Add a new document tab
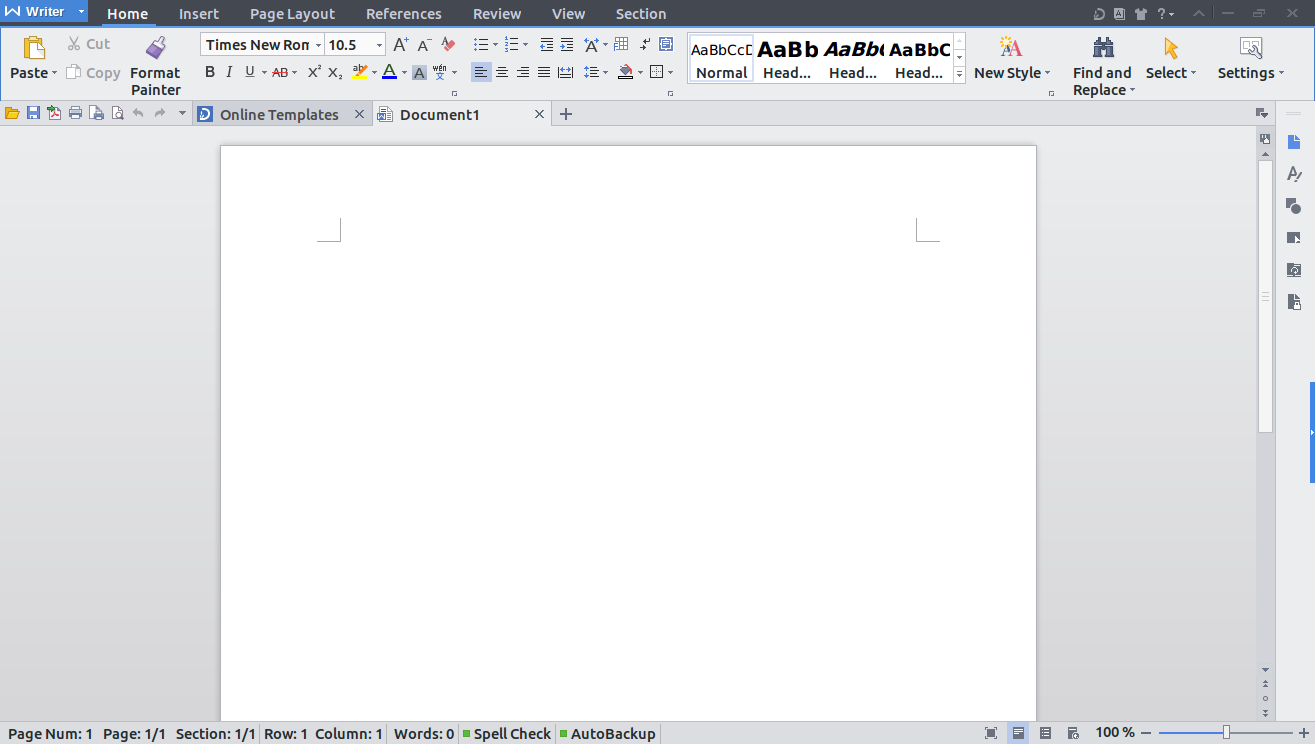Screen dimensions: 1315x744 [x=566, y=114]
